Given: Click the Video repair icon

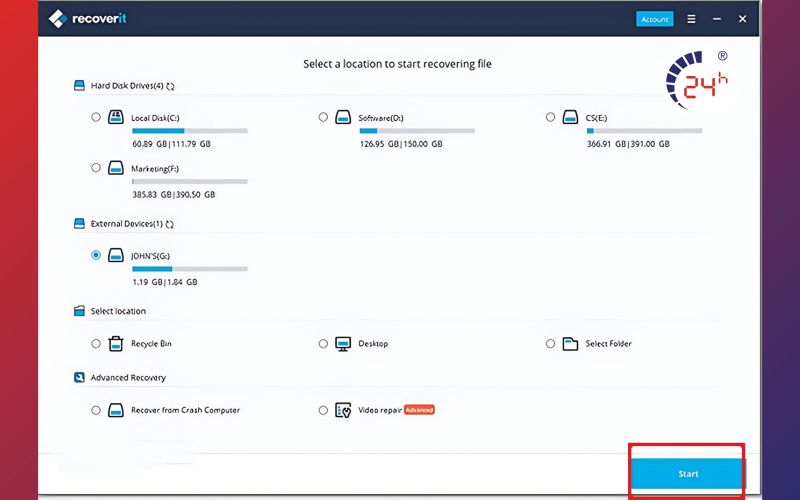Looking at the screenshot, I should click(x=343, y=410).
